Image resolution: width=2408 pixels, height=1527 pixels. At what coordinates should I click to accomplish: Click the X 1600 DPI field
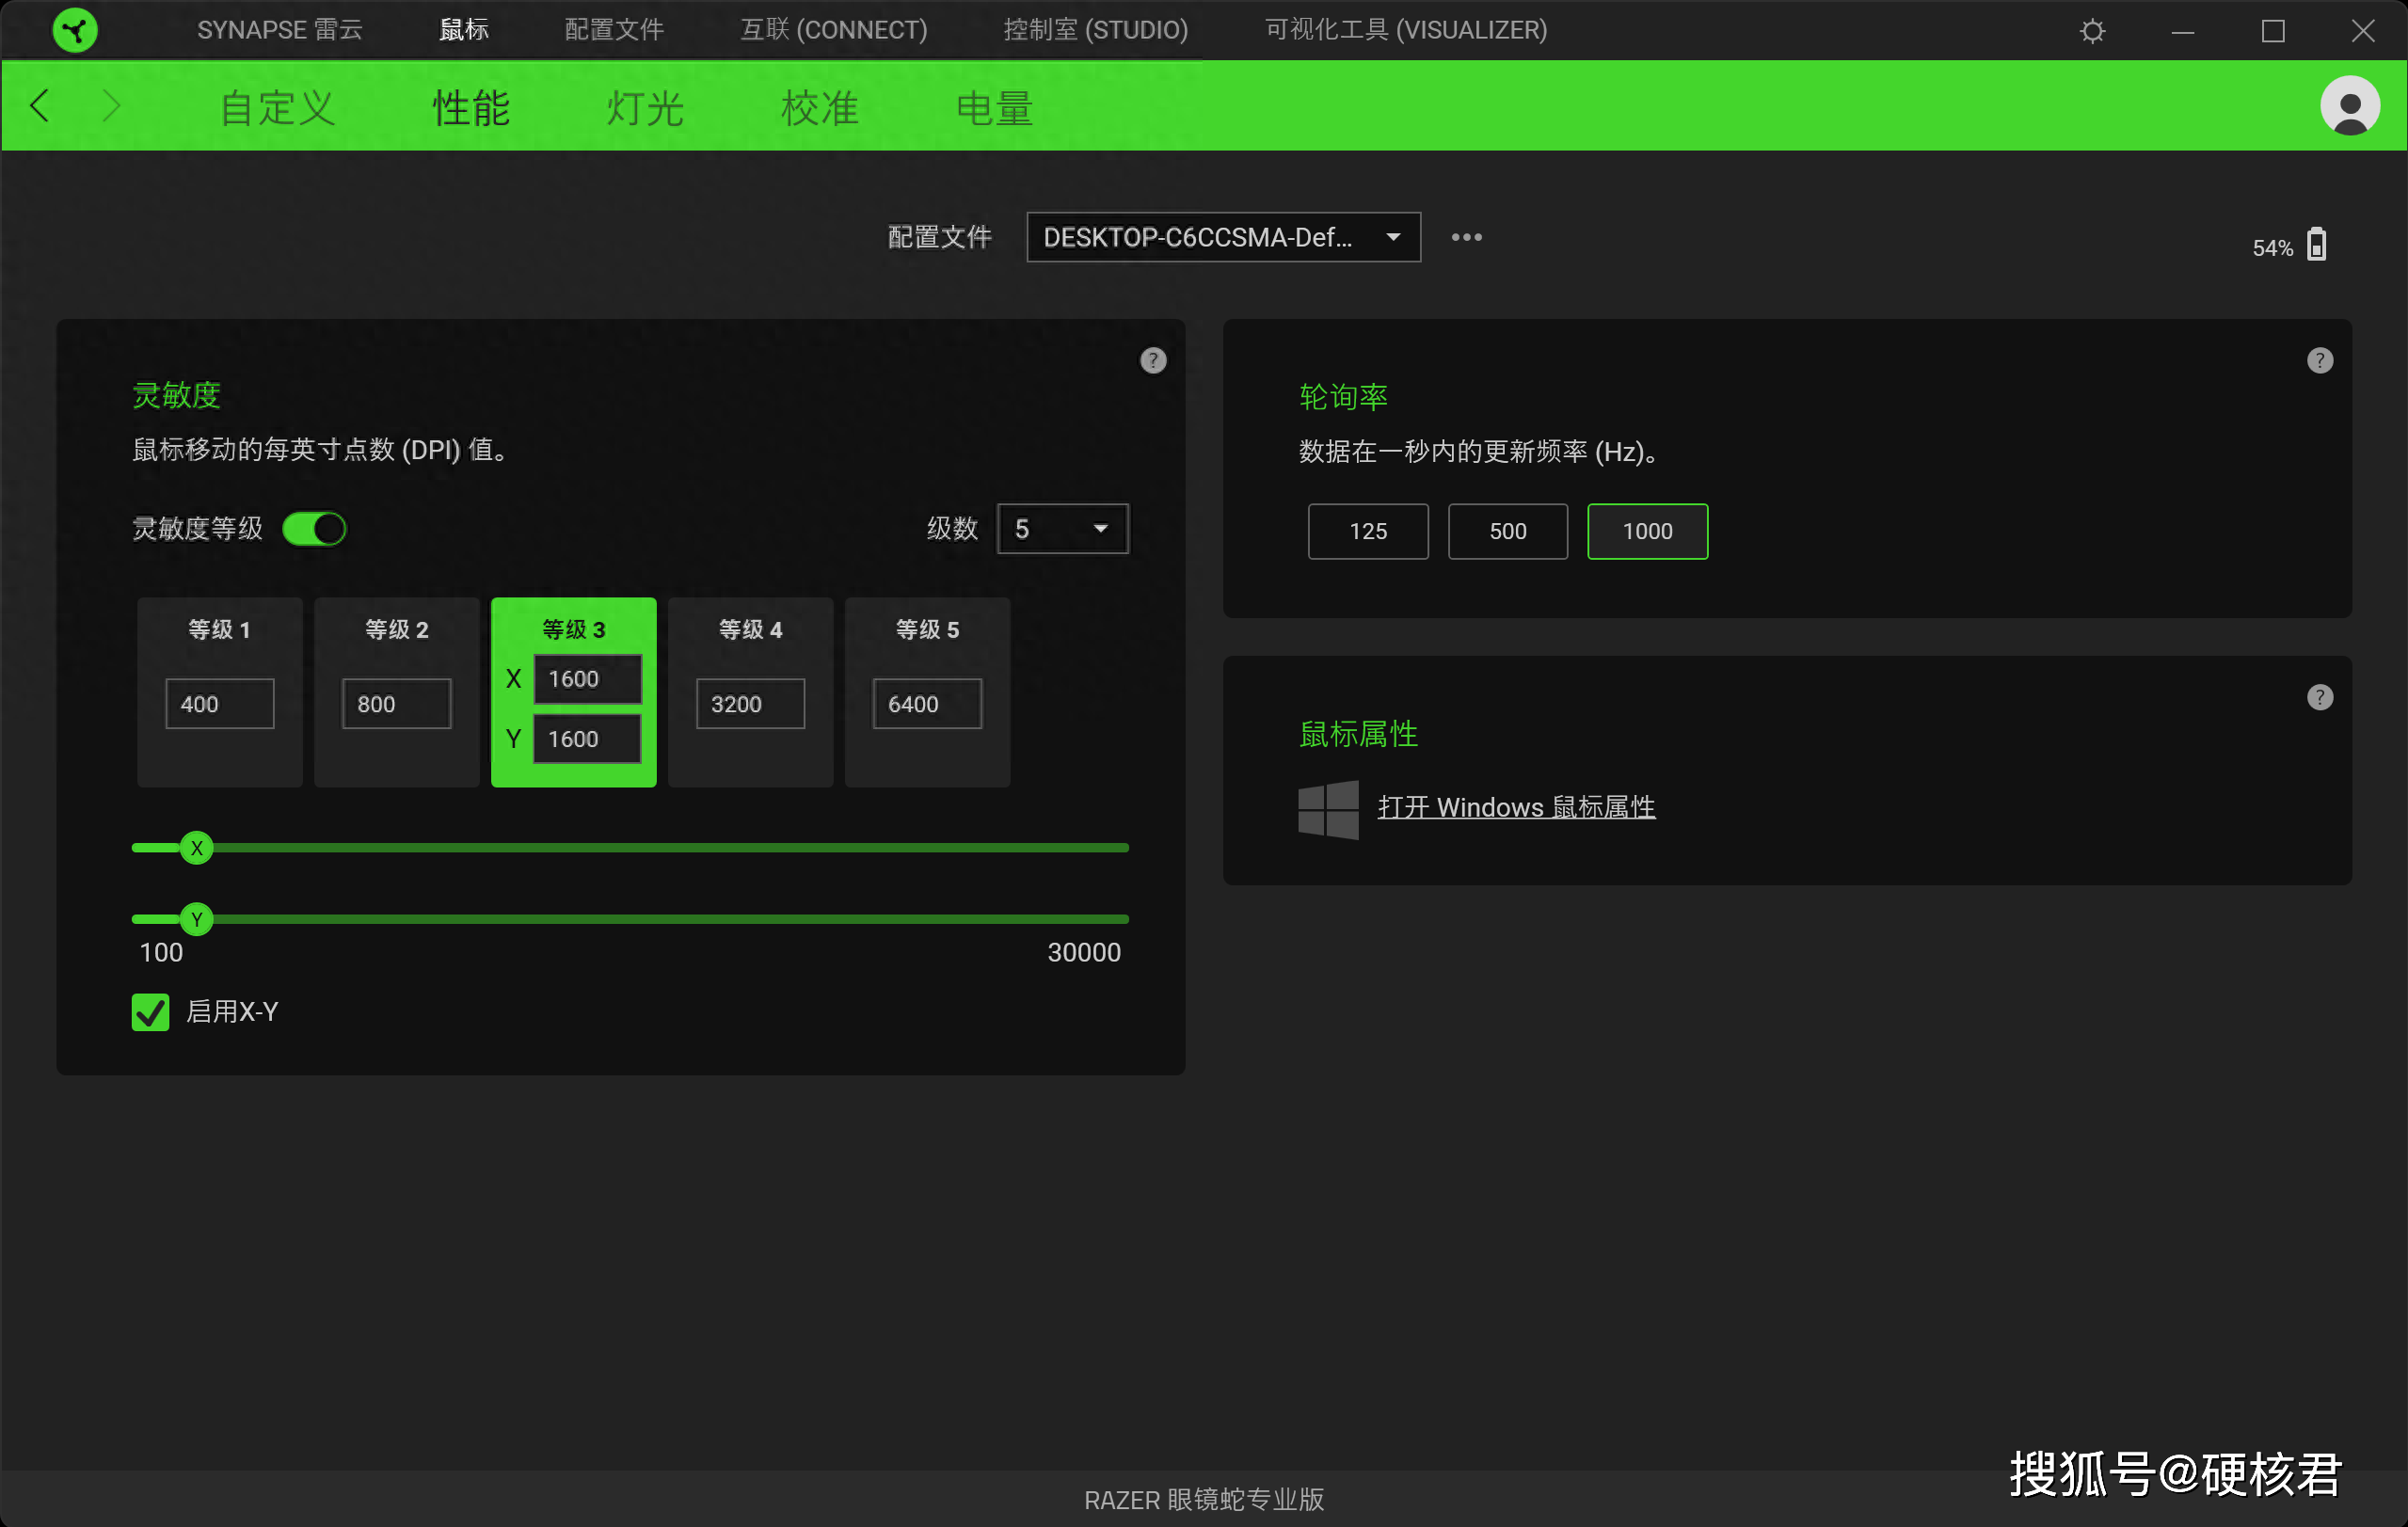tap(588, 679)
